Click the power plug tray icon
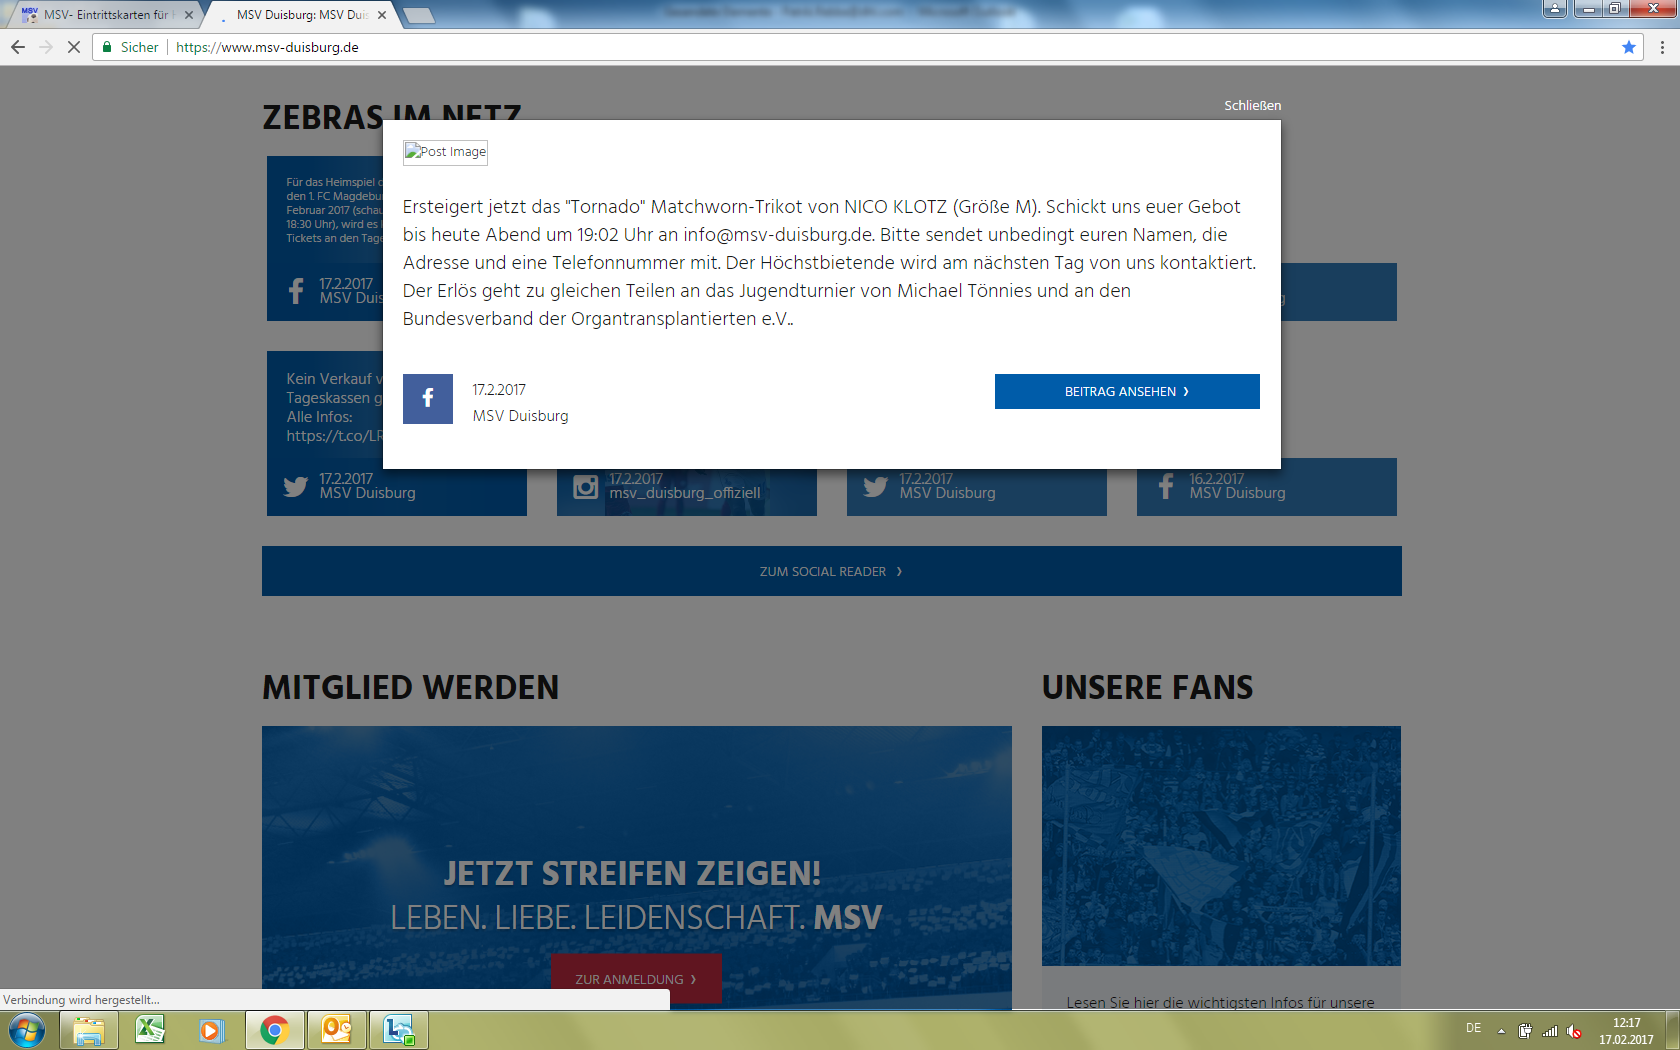Viewport: 1680px width, 1050px height. [1525, 1031]
